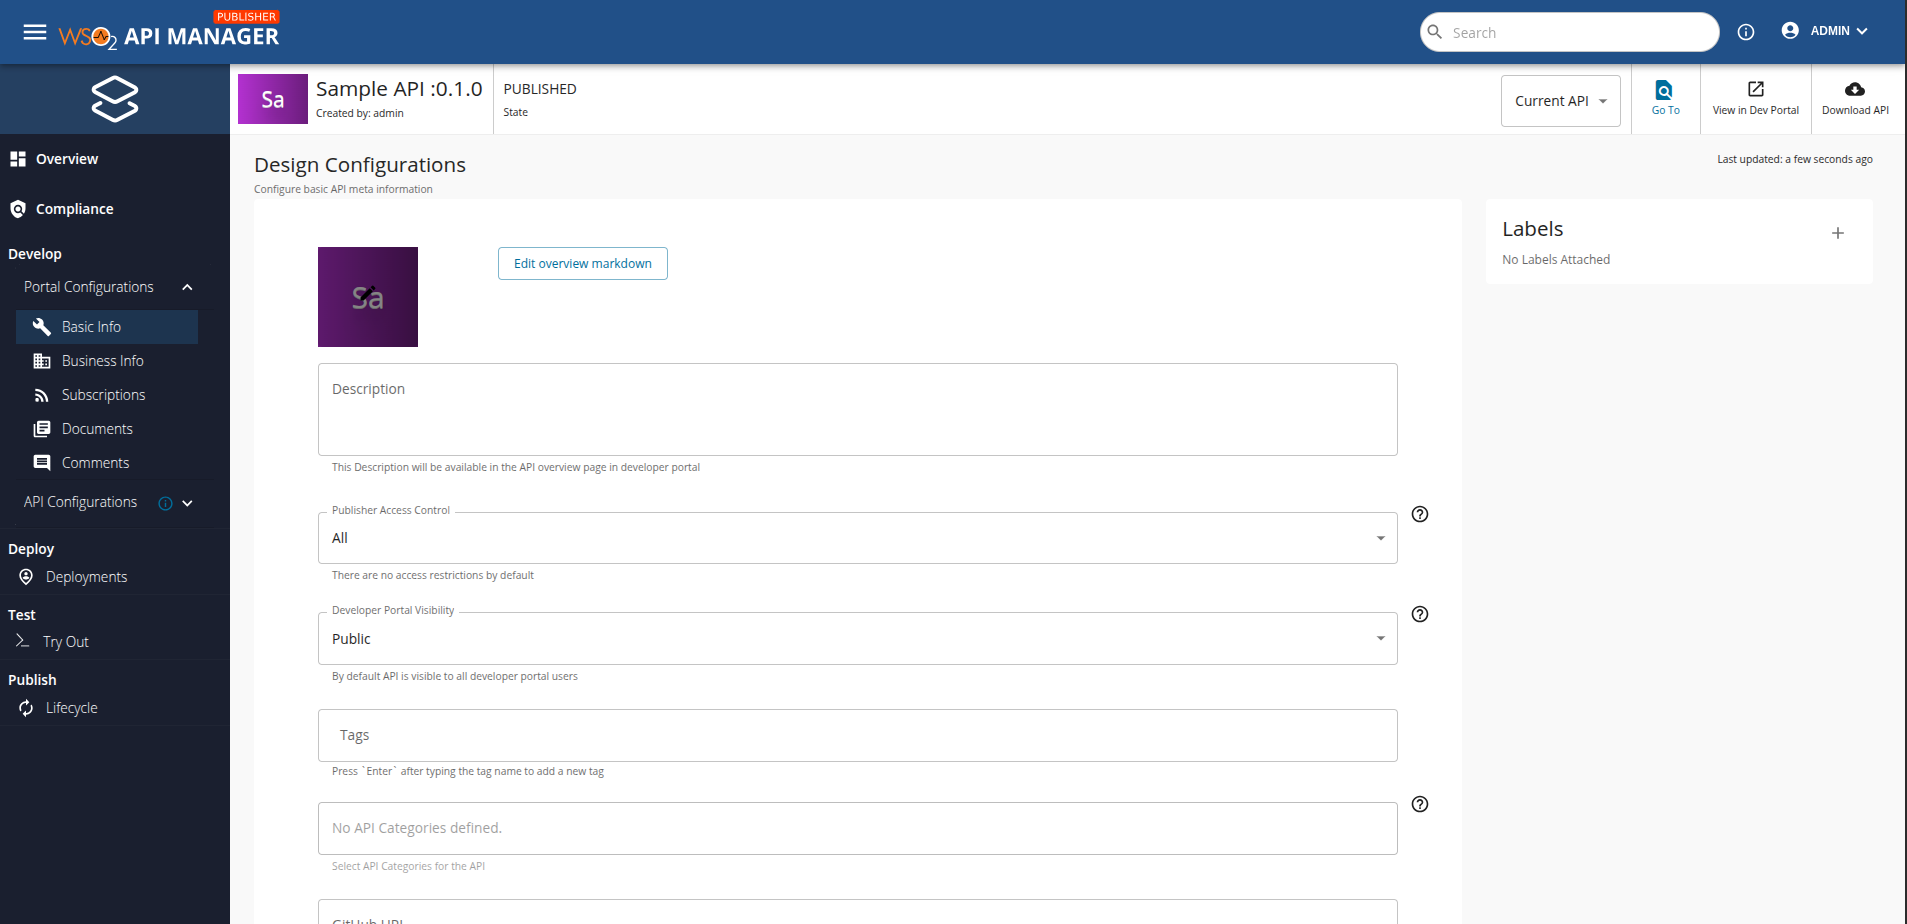Open the info icon beside the search bar

(x=1746, y=32)
